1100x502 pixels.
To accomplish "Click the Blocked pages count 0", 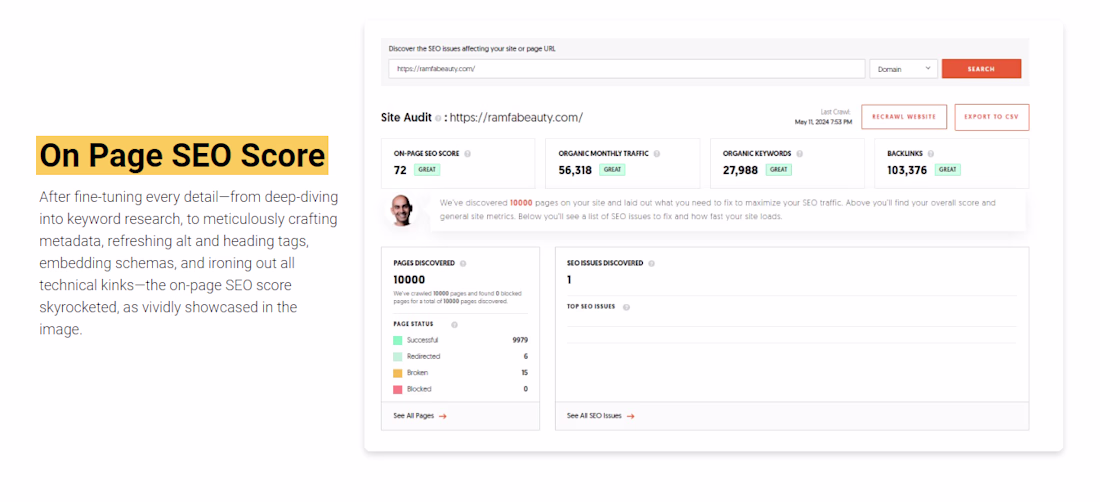I will (x=525, y=388).
